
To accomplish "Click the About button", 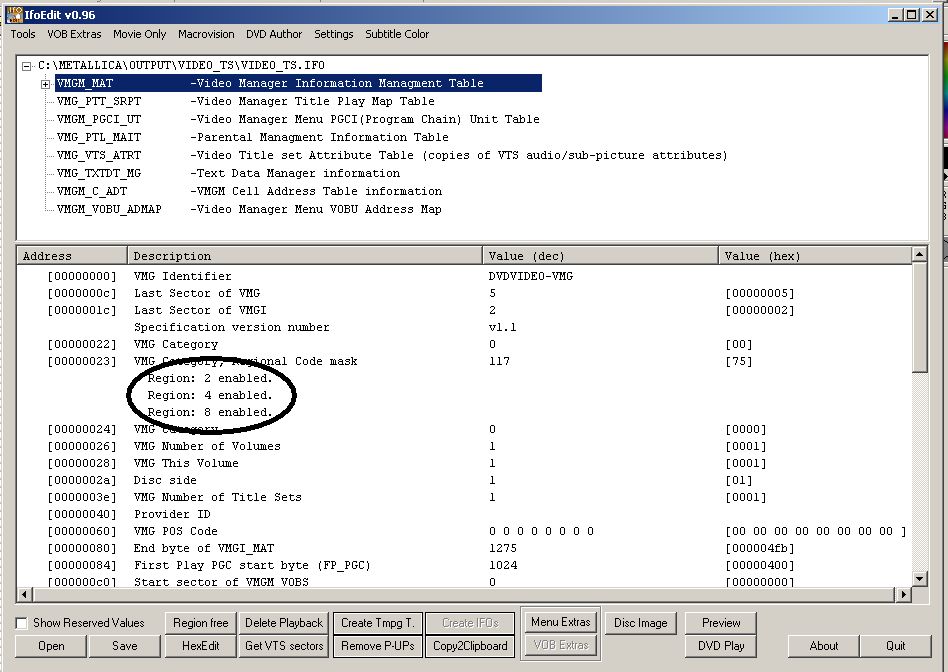I will coord(823,646).
